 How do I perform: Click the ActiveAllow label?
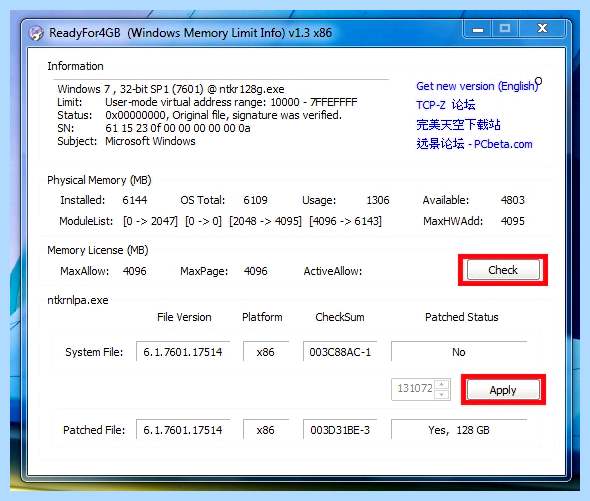[x=333, y=271]
